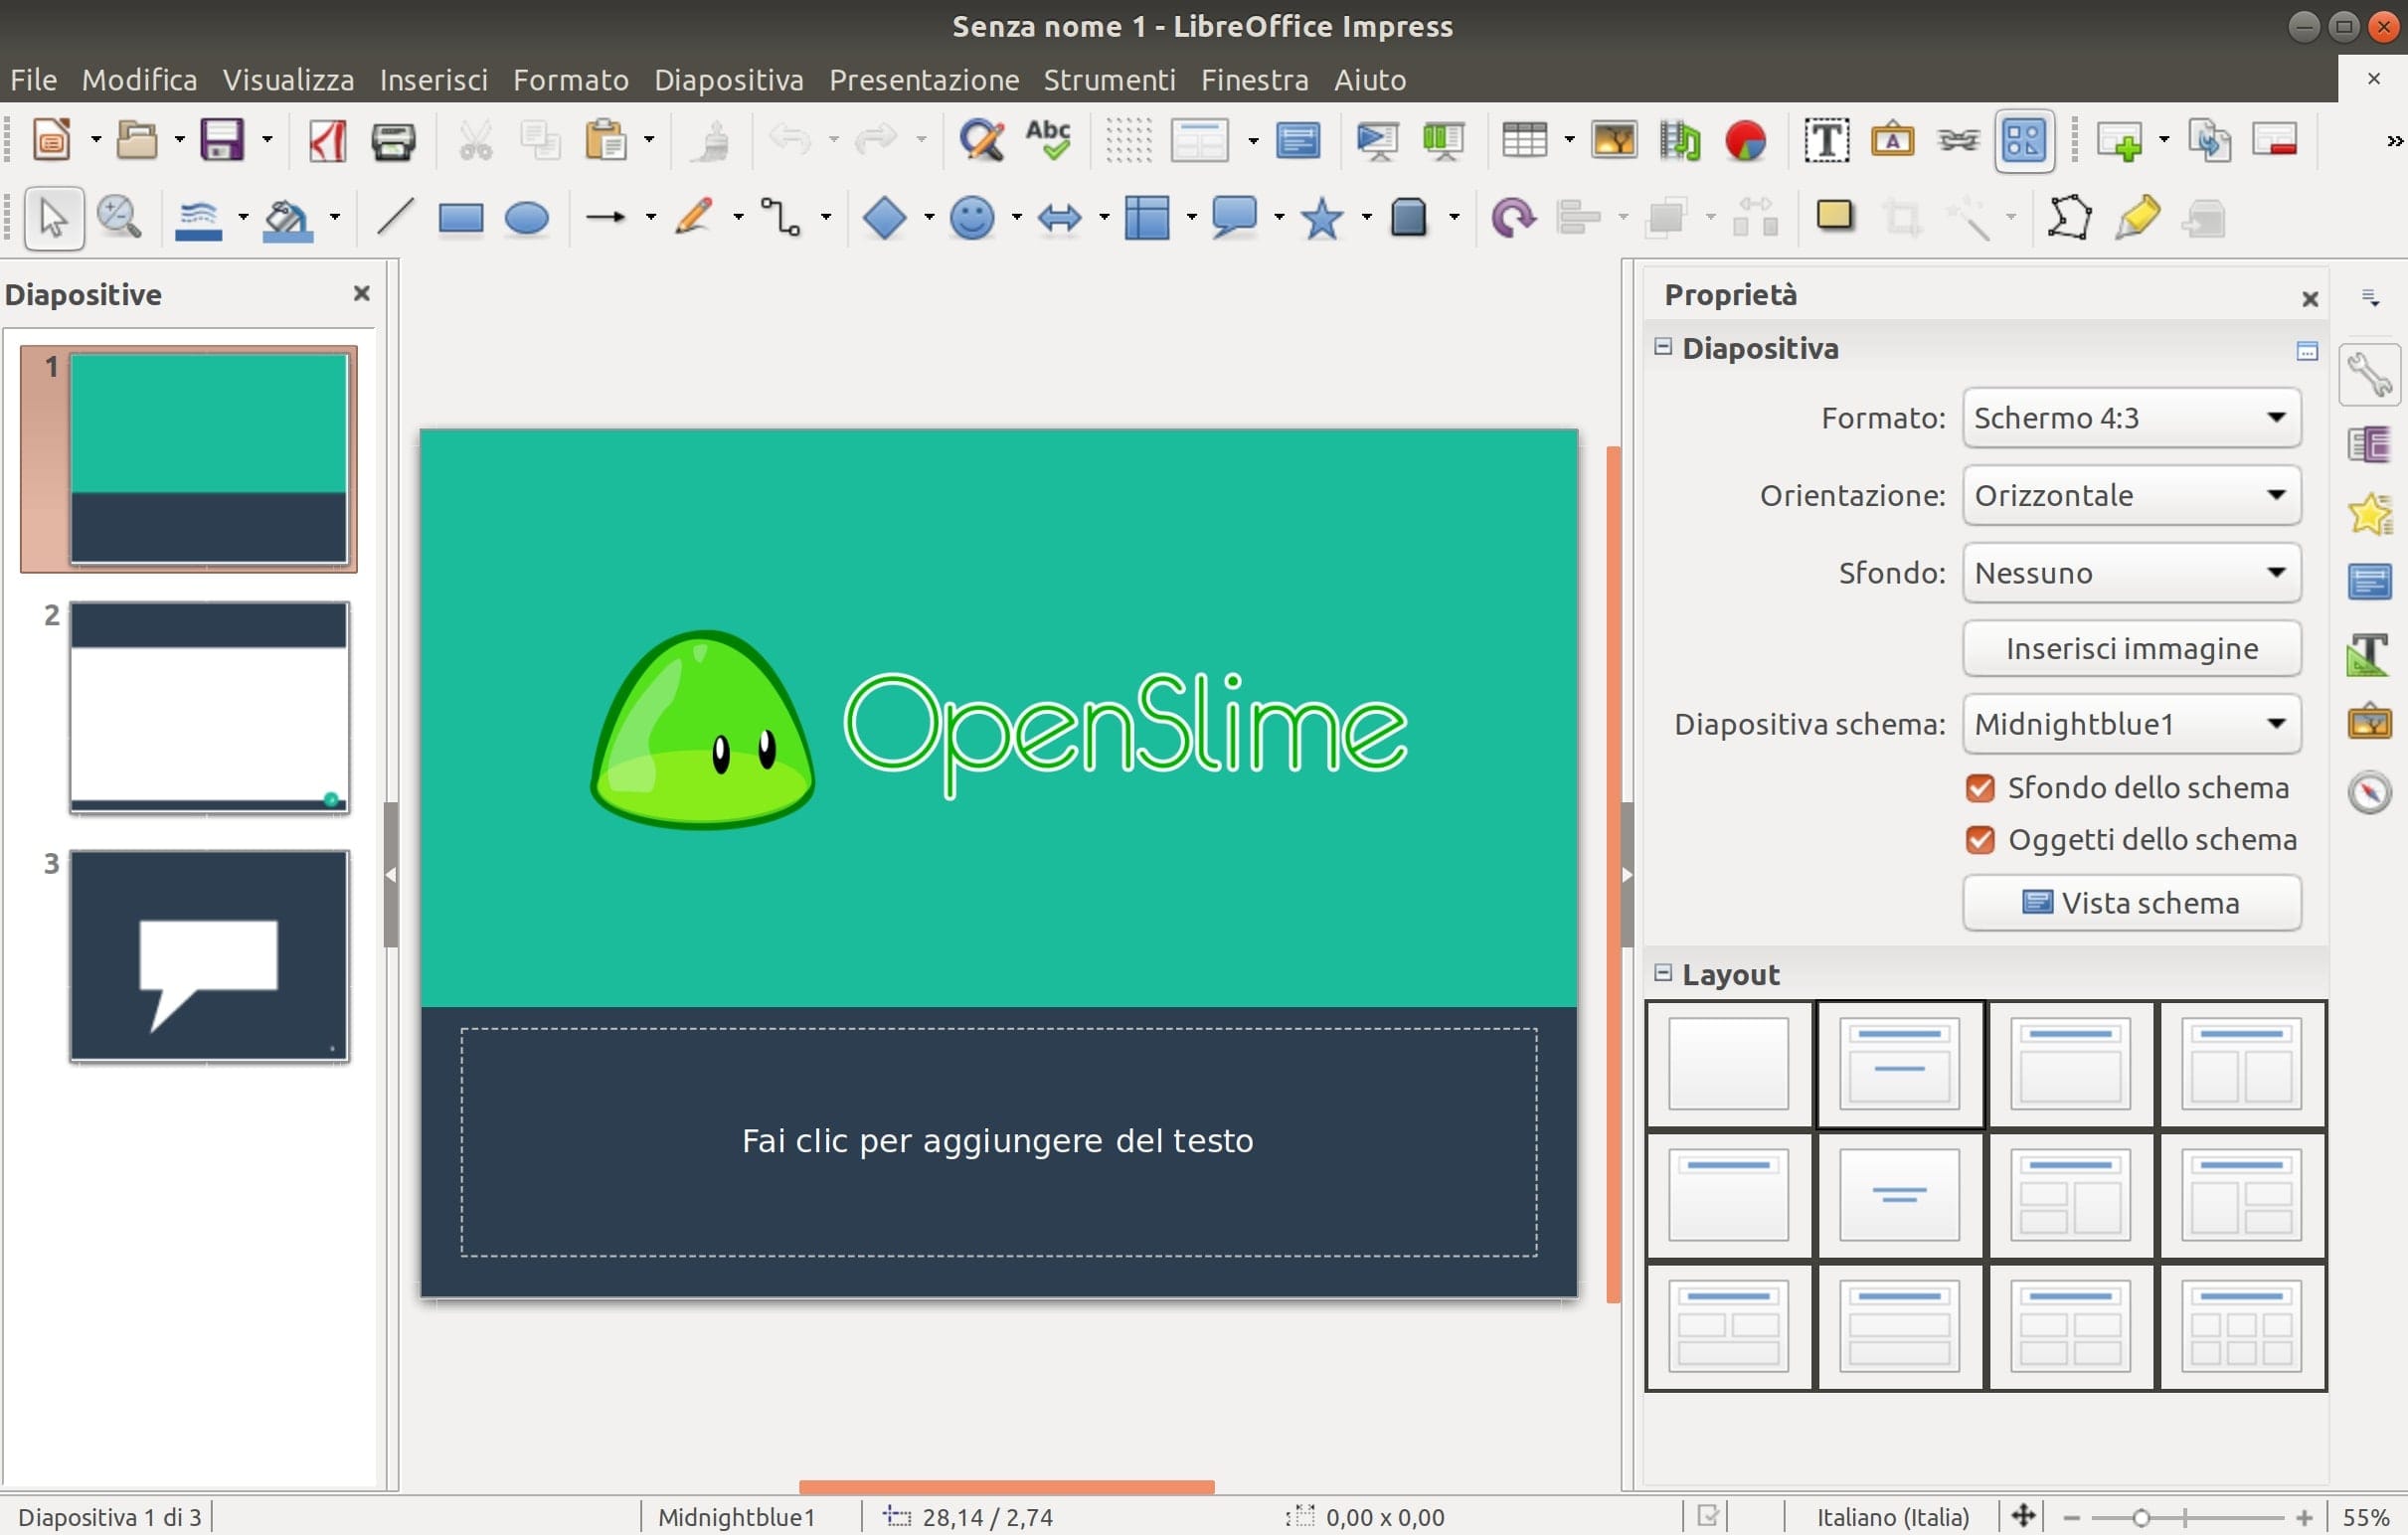Disable Oggetti dello schema checkbox
The height and width of the screenshot is (1535, 2408).
[1980, 841]
